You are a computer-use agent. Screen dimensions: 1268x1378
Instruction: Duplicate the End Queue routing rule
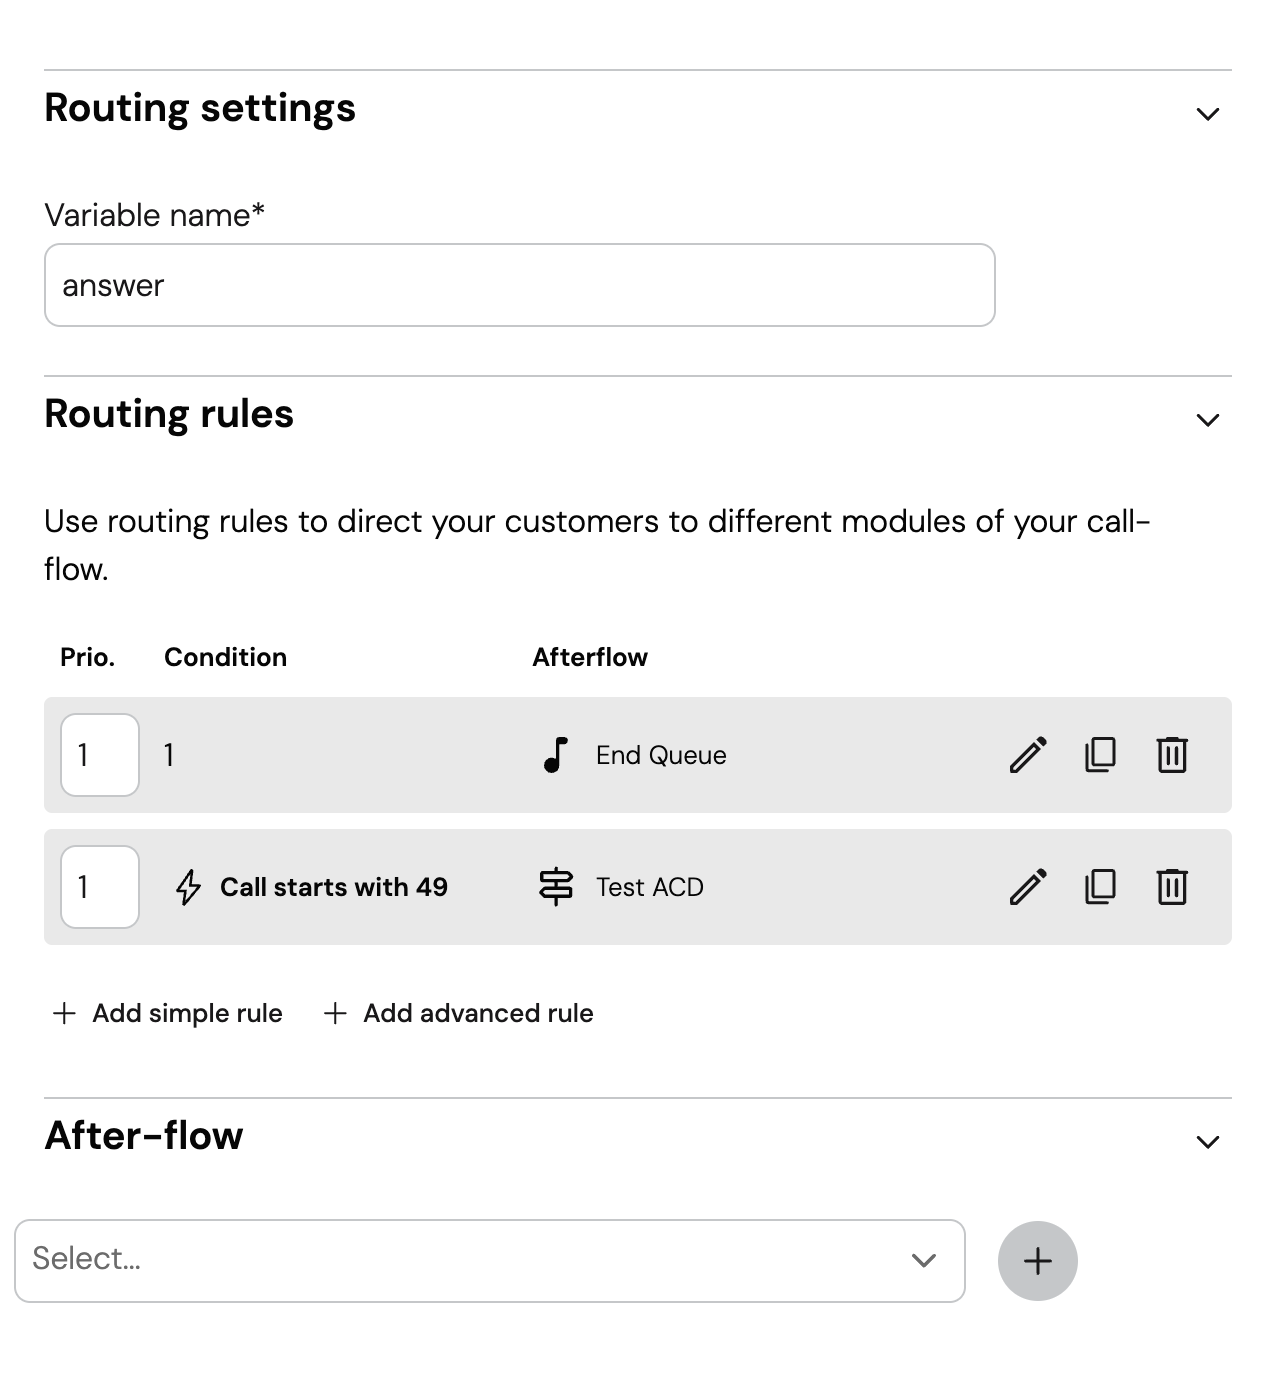click(x=1100, y=755)
